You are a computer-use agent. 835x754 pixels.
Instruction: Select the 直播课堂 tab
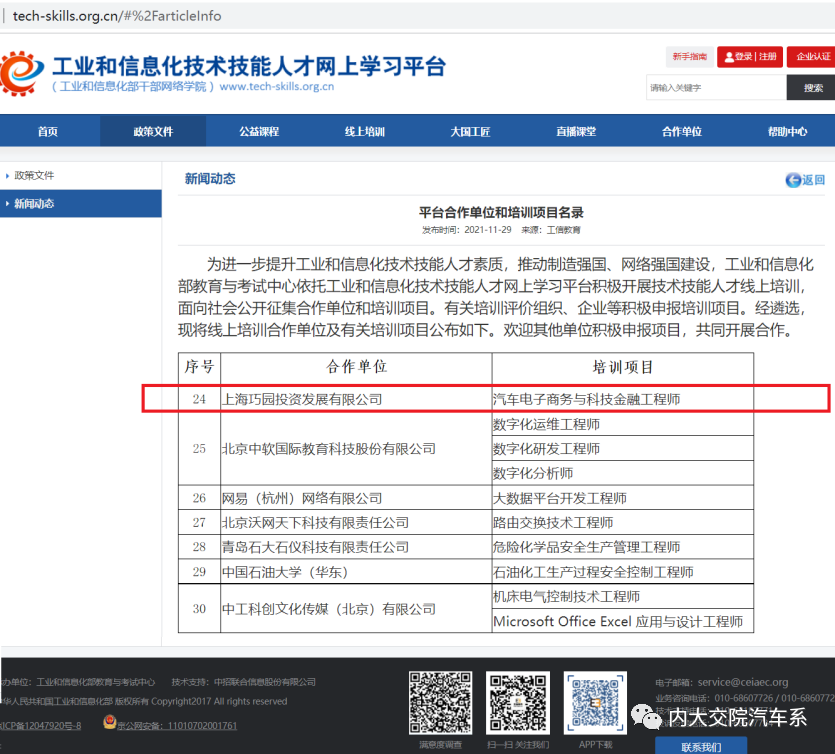point(576,132)
